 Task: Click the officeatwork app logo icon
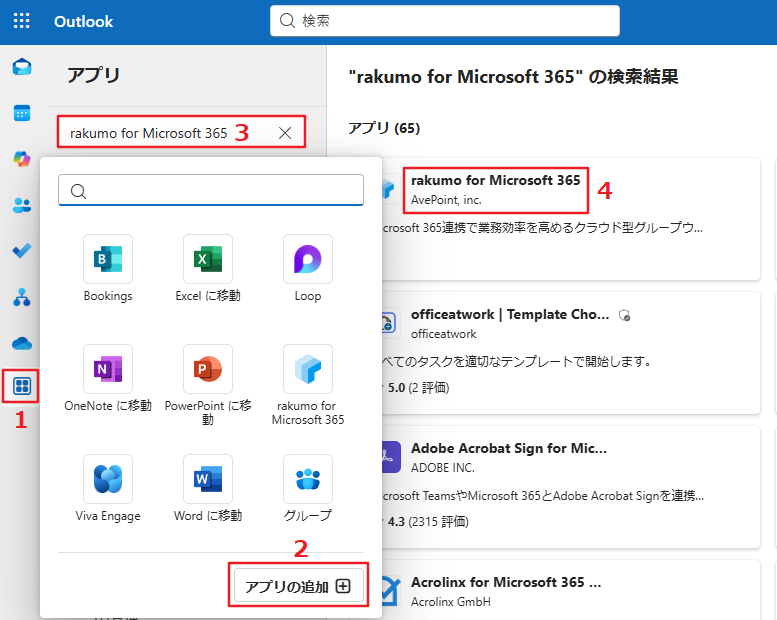tap(390, 323)
